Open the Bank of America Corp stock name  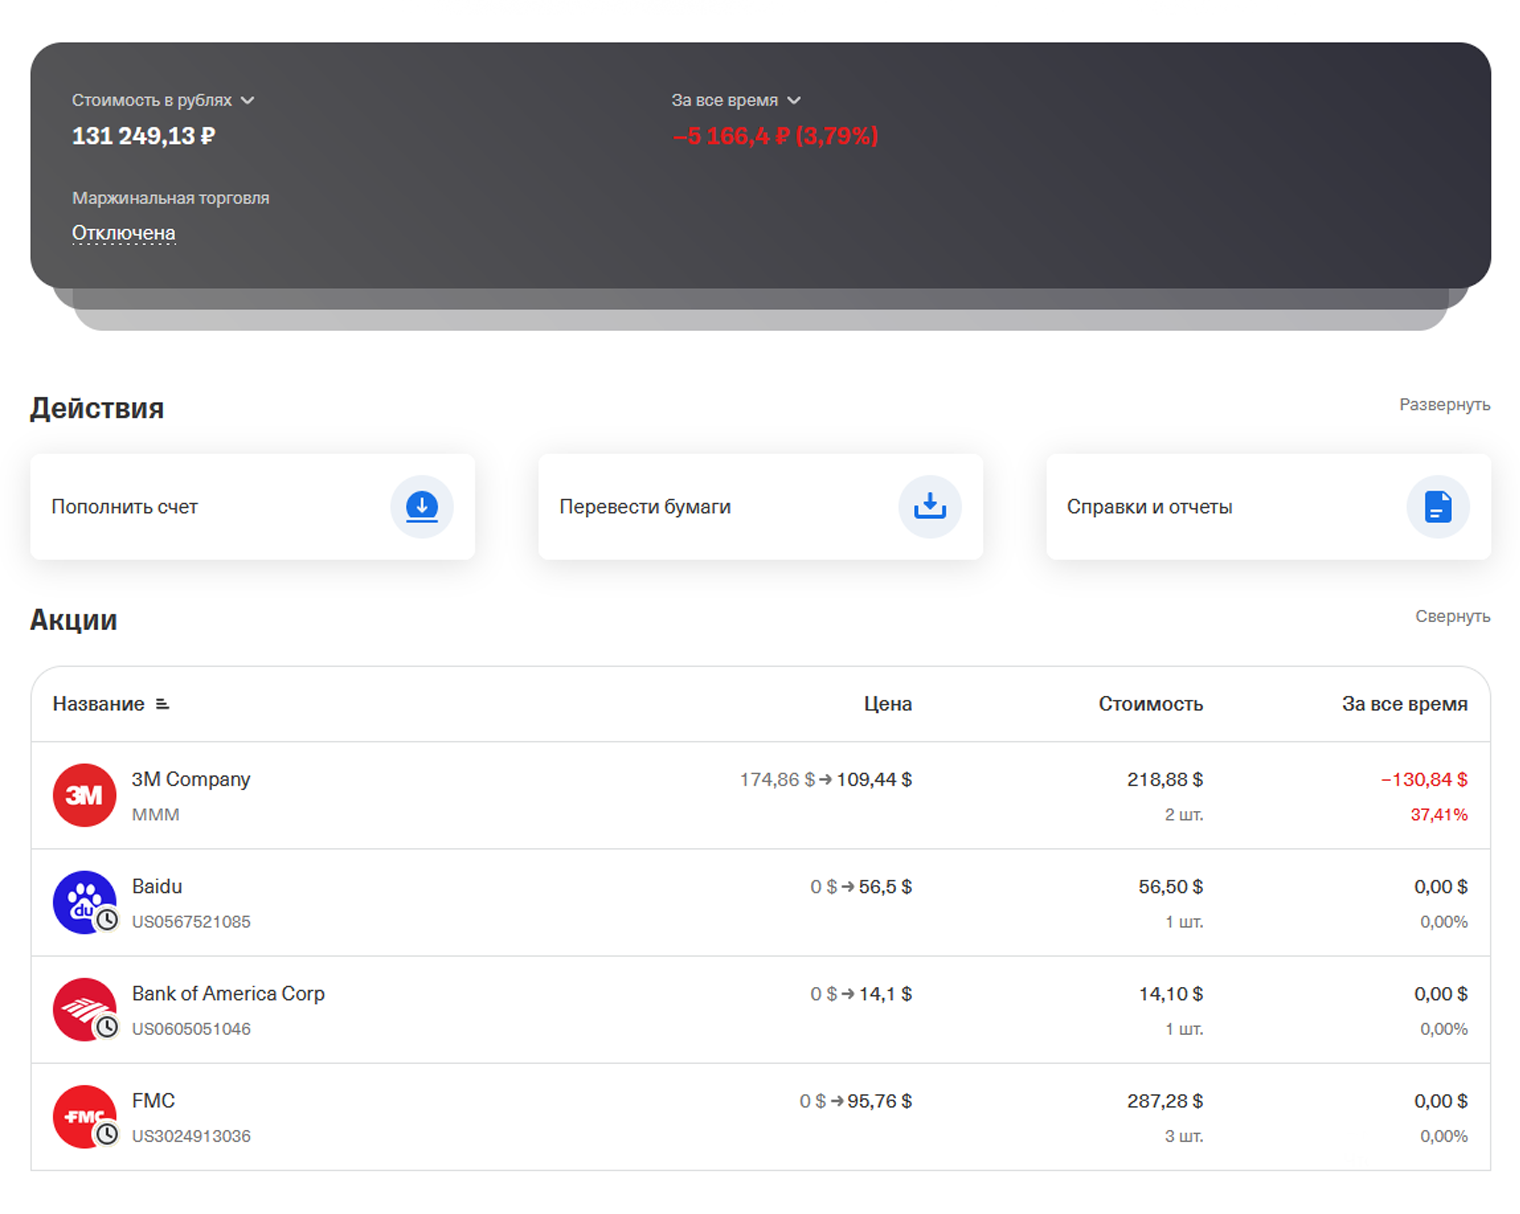pos(228,993)
